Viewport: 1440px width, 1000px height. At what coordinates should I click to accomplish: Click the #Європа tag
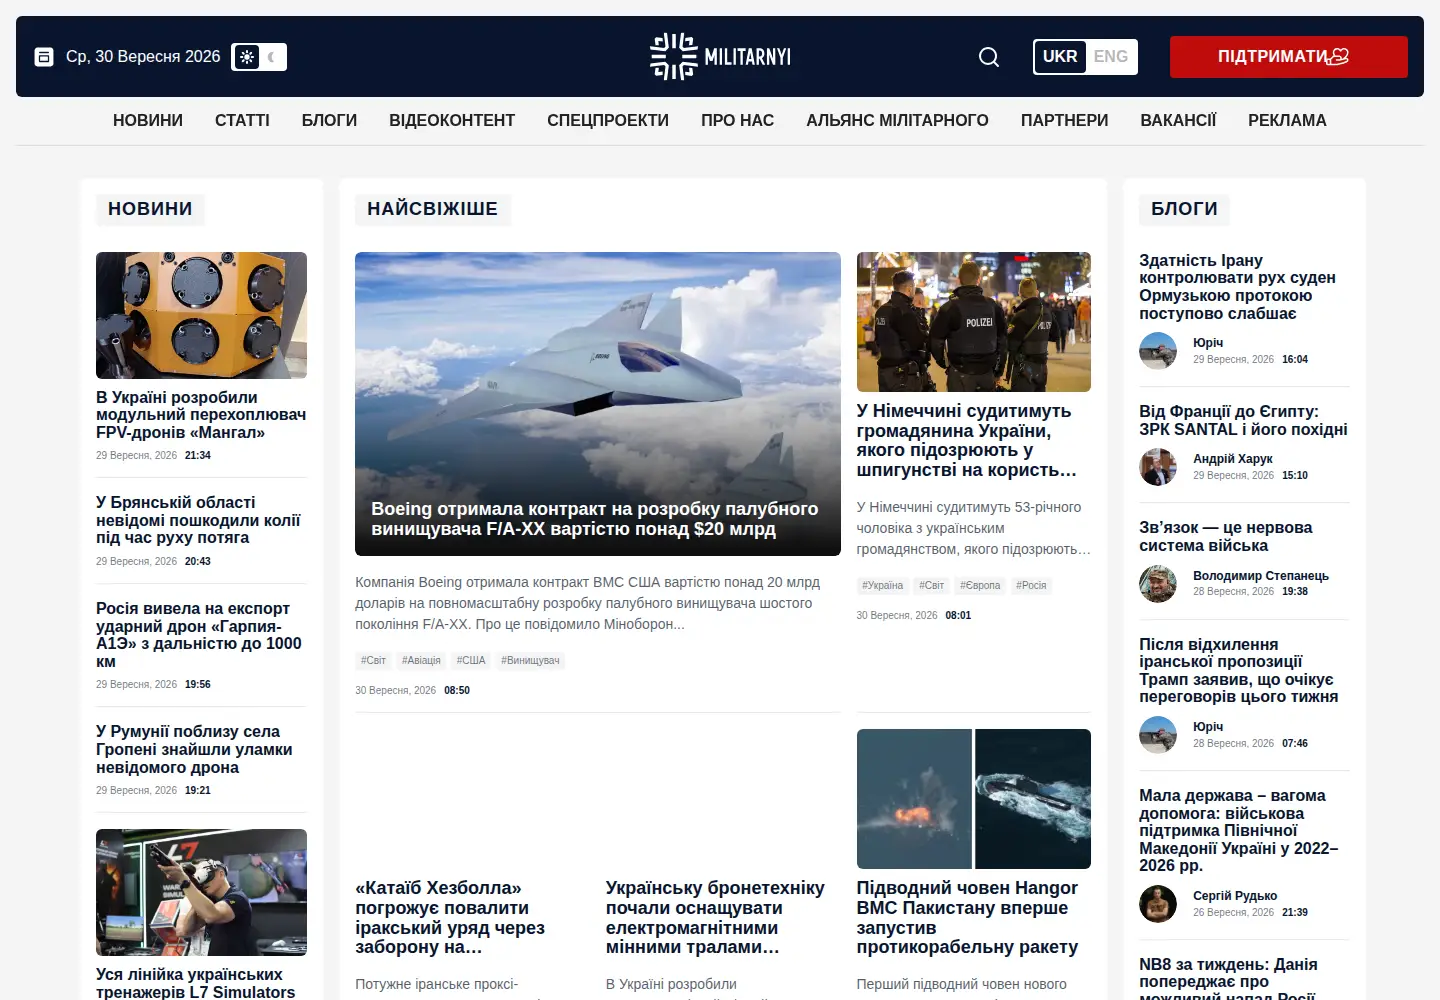(x=980, y=585)
